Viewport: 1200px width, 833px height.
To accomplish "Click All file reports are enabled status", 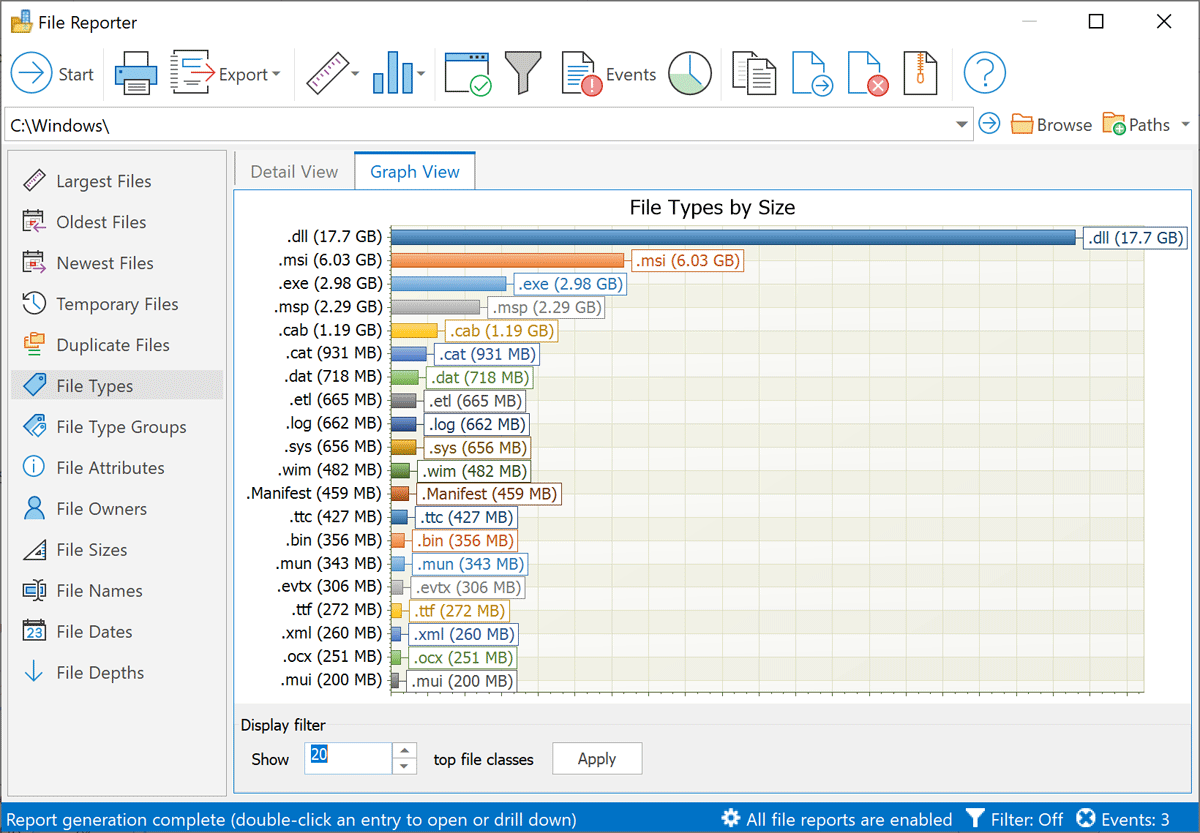I will tap(837, 819).
